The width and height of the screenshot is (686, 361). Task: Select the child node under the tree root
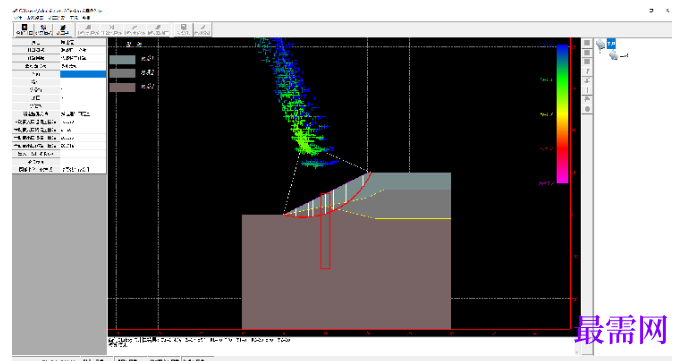624,56
